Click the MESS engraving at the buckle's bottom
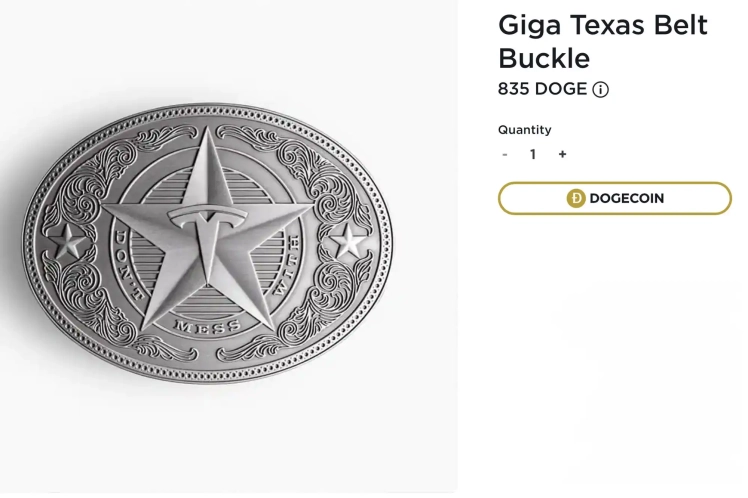The width and height of the screenshot is (748, 498). pyautogui.click(x=206, y=327)
